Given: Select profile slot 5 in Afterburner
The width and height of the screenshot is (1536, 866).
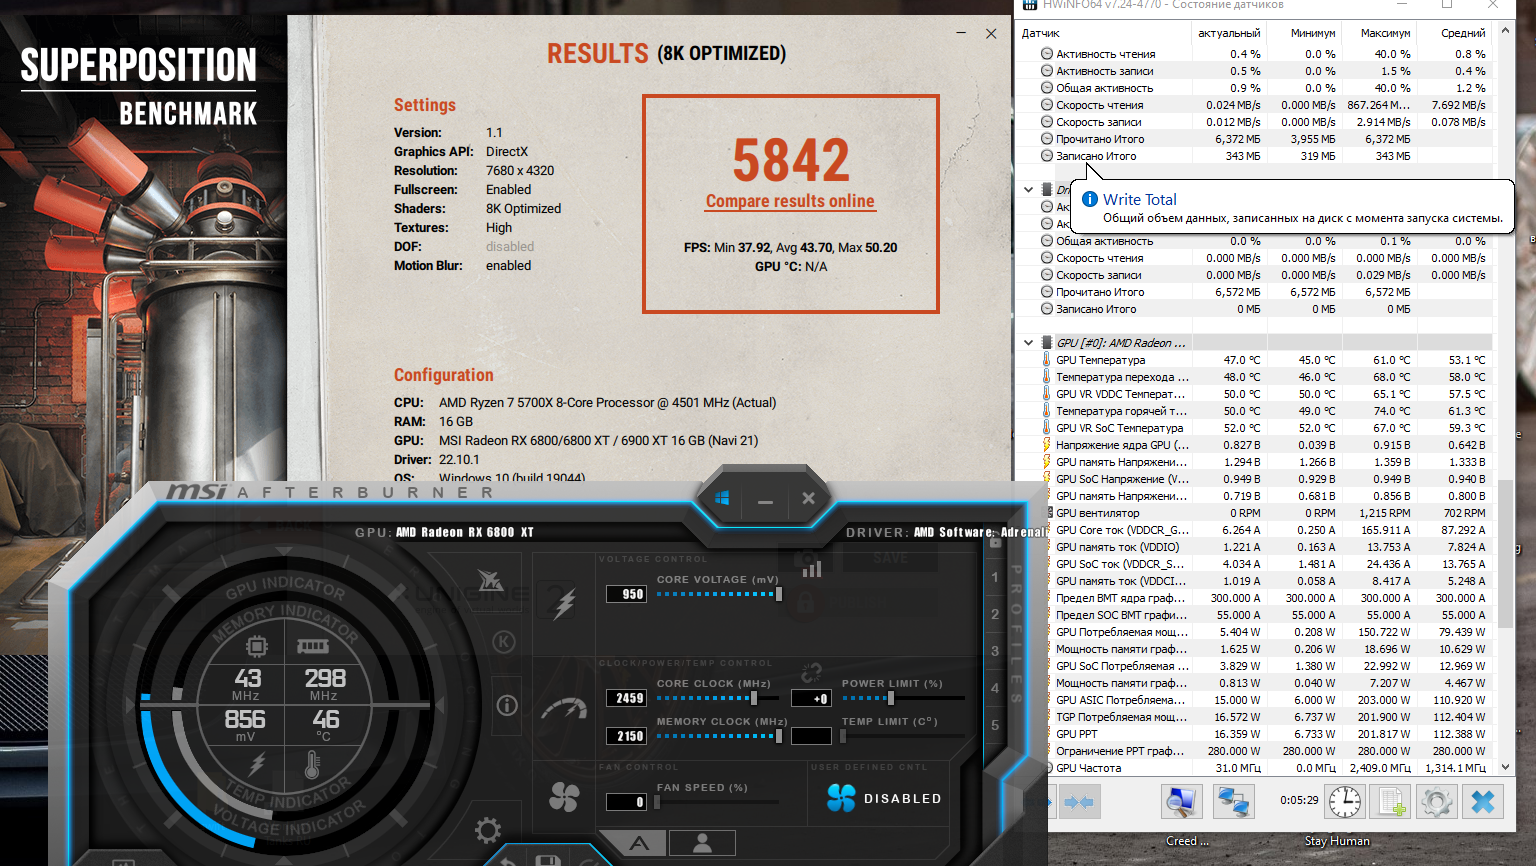Looking at the screenshot, I should [995, 725].
